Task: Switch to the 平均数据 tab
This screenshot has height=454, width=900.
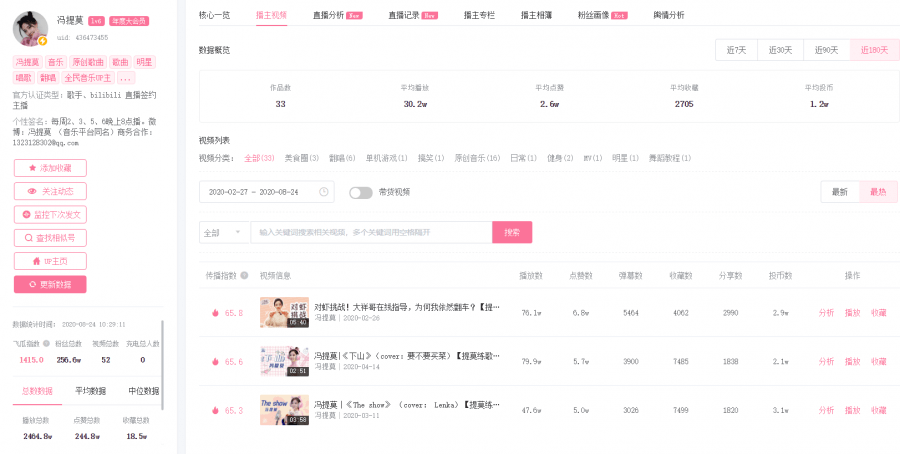Action: [90, 391]
